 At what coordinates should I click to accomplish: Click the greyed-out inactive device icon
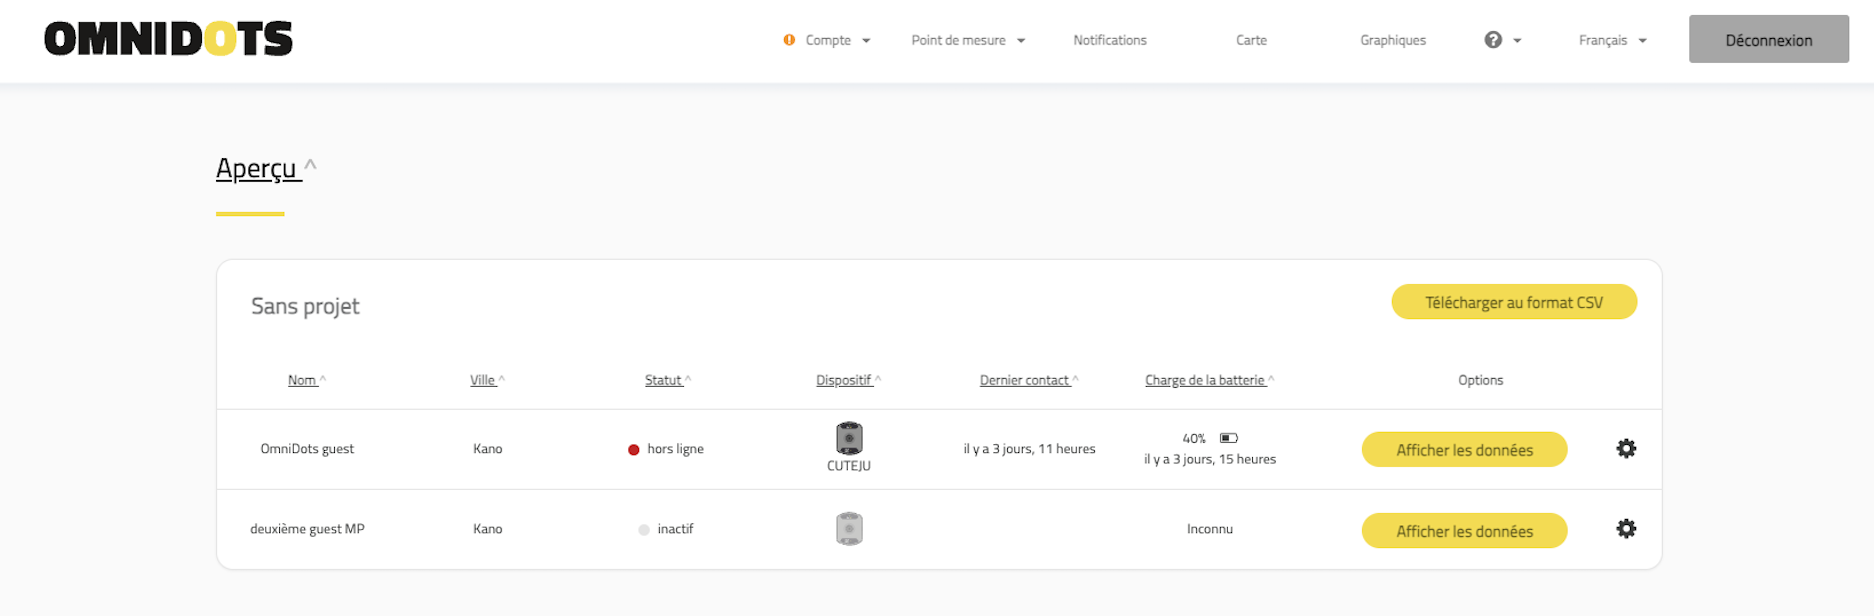click(x=849, y=528)
